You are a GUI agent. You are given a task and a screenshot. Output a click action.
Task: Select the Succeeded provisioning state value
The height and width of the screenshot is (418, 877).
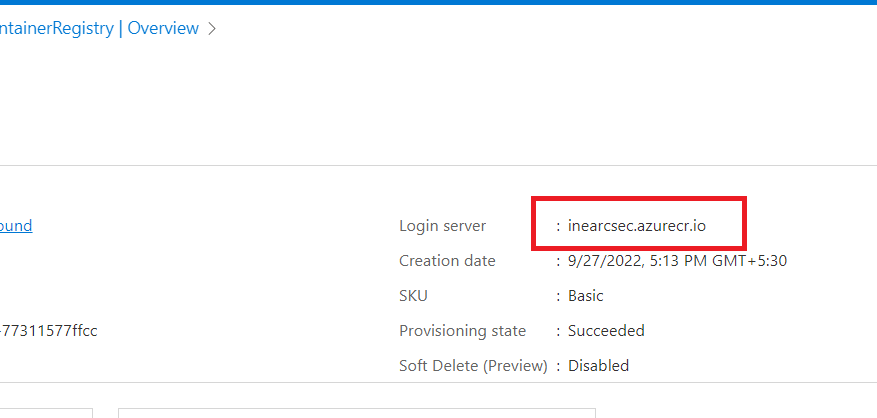(x=606, y=331)
